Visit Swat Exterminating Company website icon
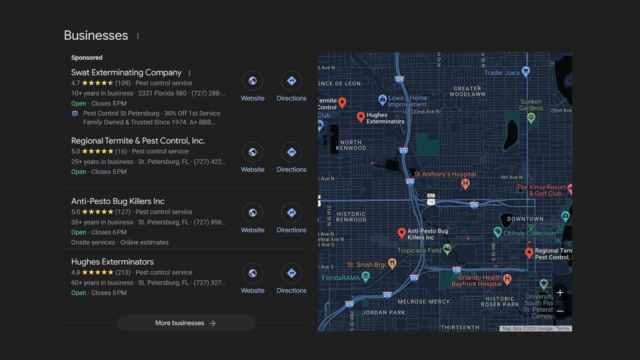Screen dimensions: 640x360 point(253,81)
